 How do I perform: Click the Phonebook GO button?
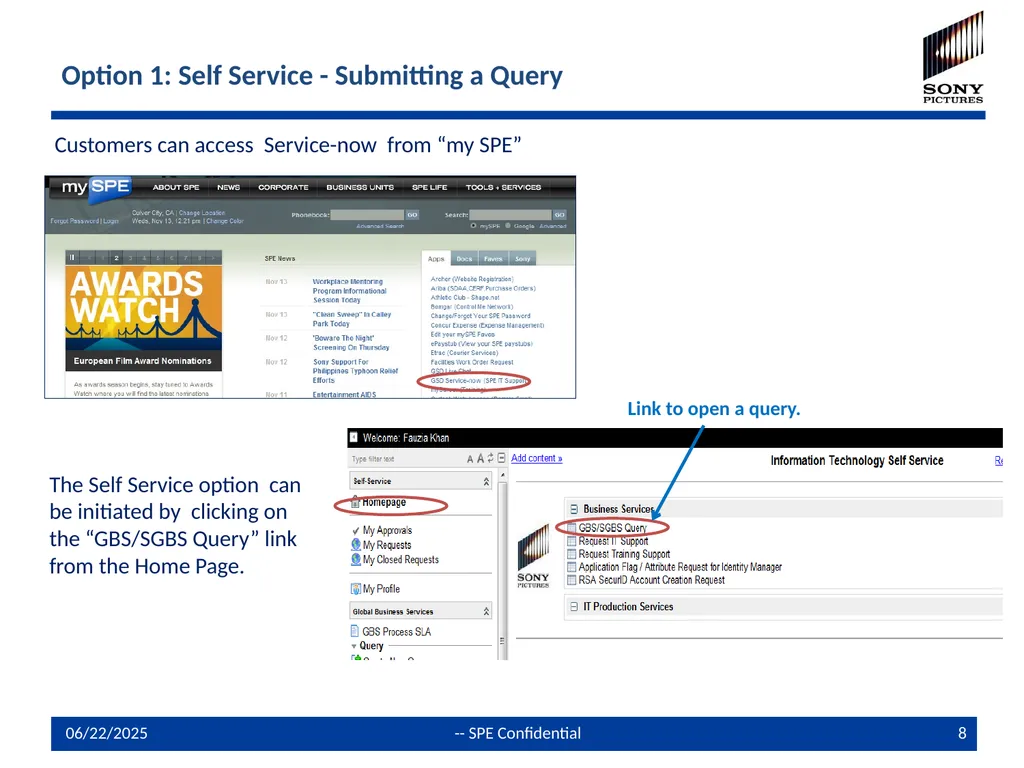click(412, 215)
